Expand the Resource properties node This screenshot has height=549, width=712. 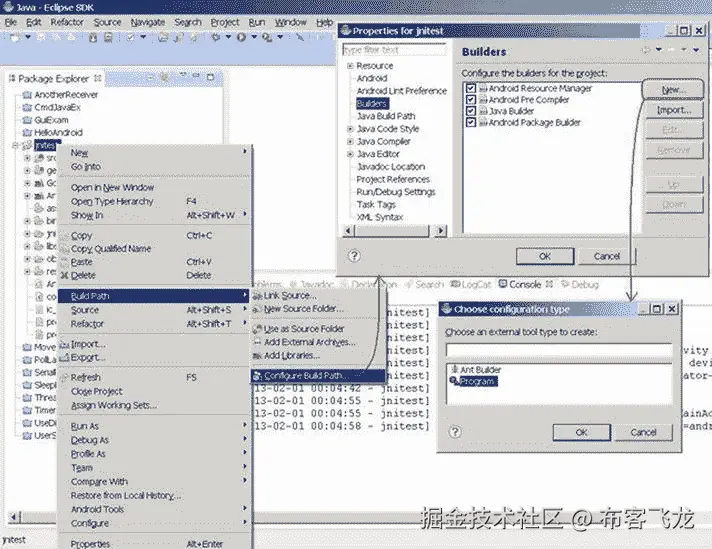pos(350,66)
